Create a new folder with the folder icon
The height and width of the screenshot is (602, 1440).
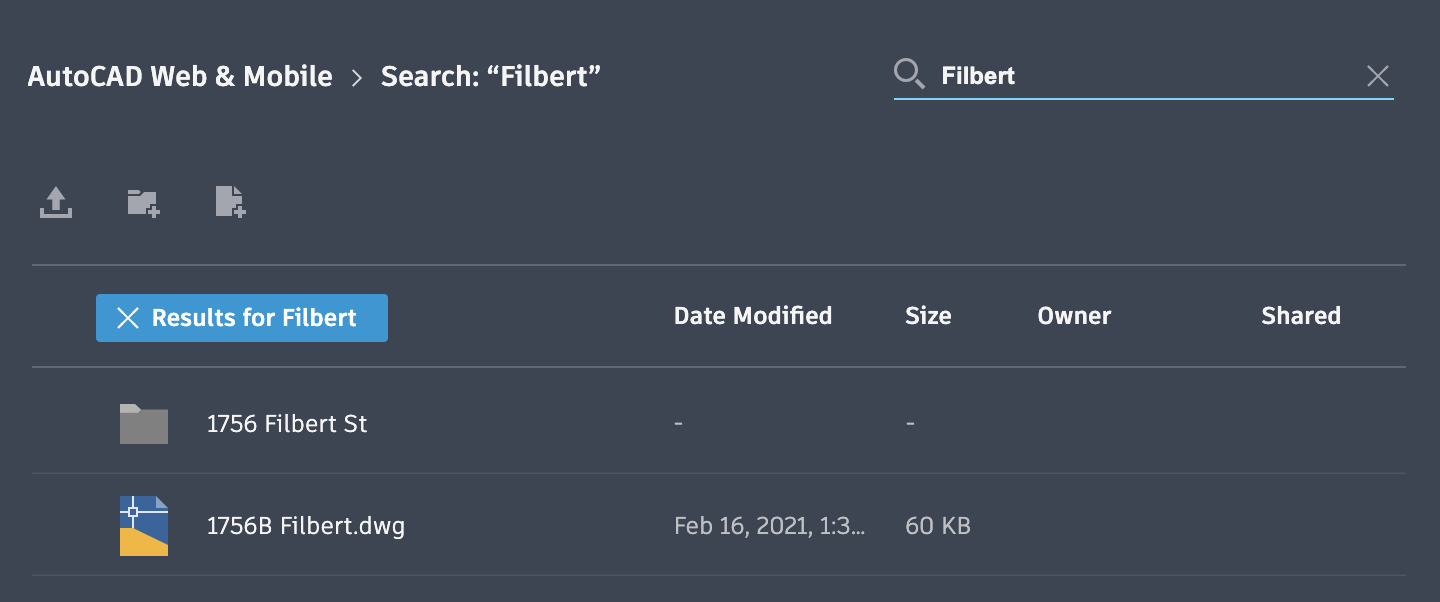(143, 203)
